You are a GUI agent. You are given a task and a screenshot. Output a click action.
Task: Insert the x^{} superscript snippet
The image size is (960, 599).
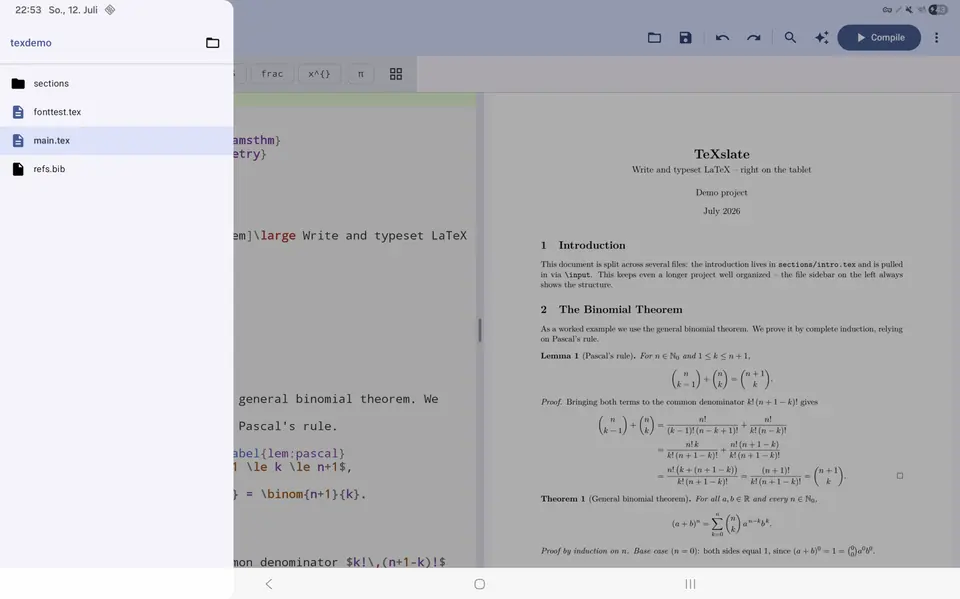[x=319, y=74]
